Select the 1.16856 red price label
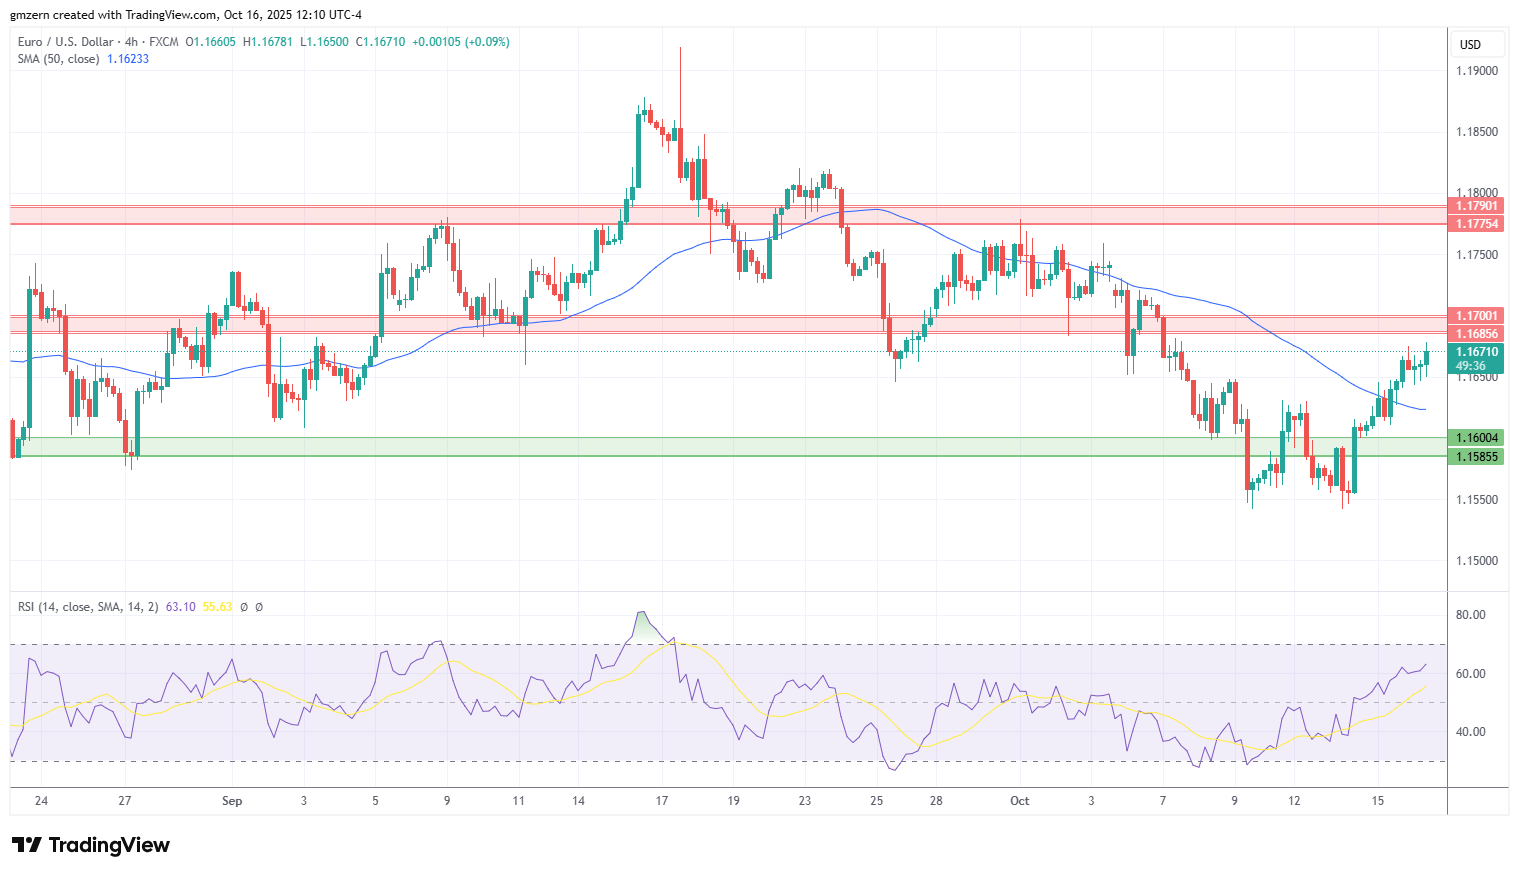The image size is (1519, 875). pos(1477,334)
